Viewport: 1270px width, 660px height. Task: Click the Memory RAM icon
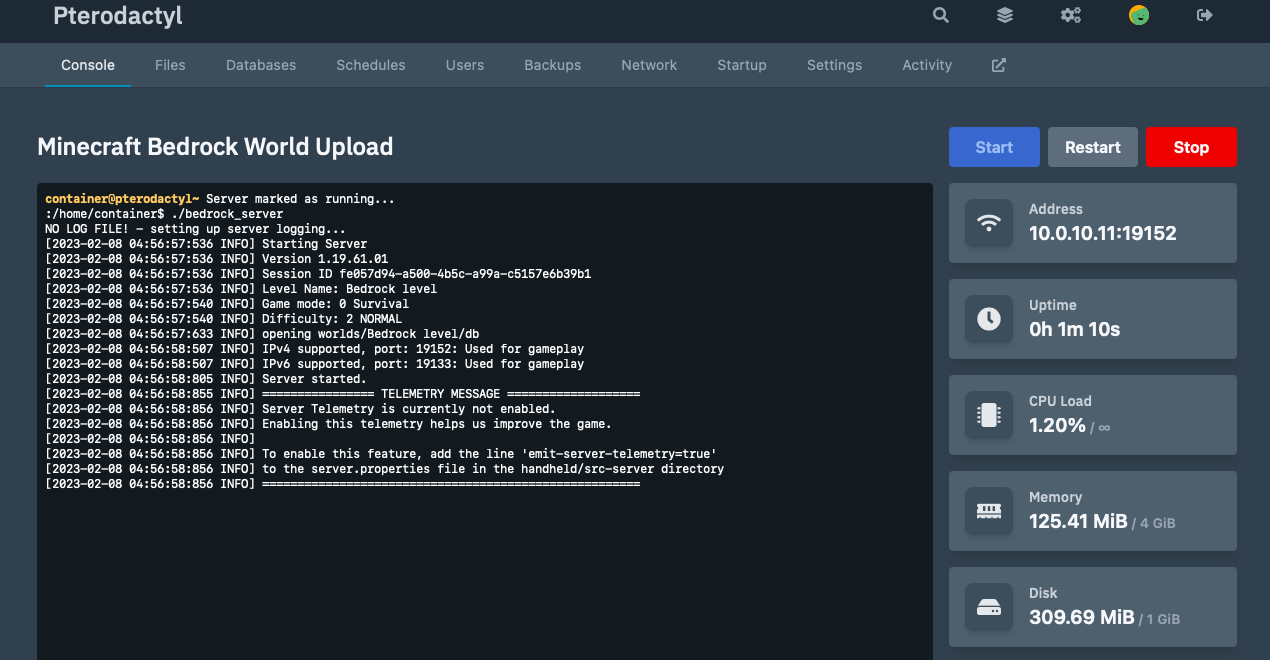(x=988, y=511)
